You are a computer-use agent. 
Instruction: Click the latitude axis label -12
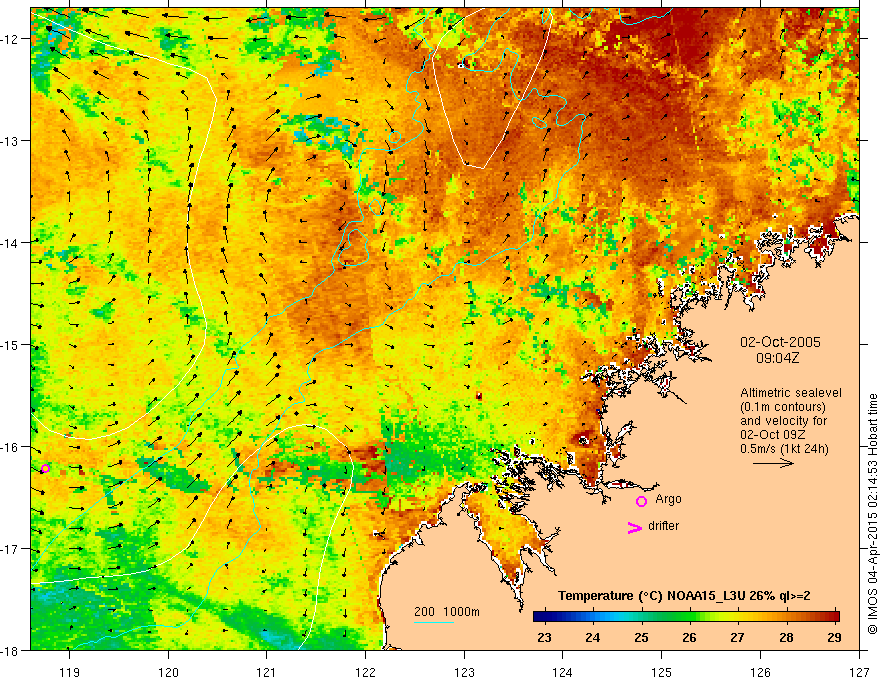(x=11, y=39)
